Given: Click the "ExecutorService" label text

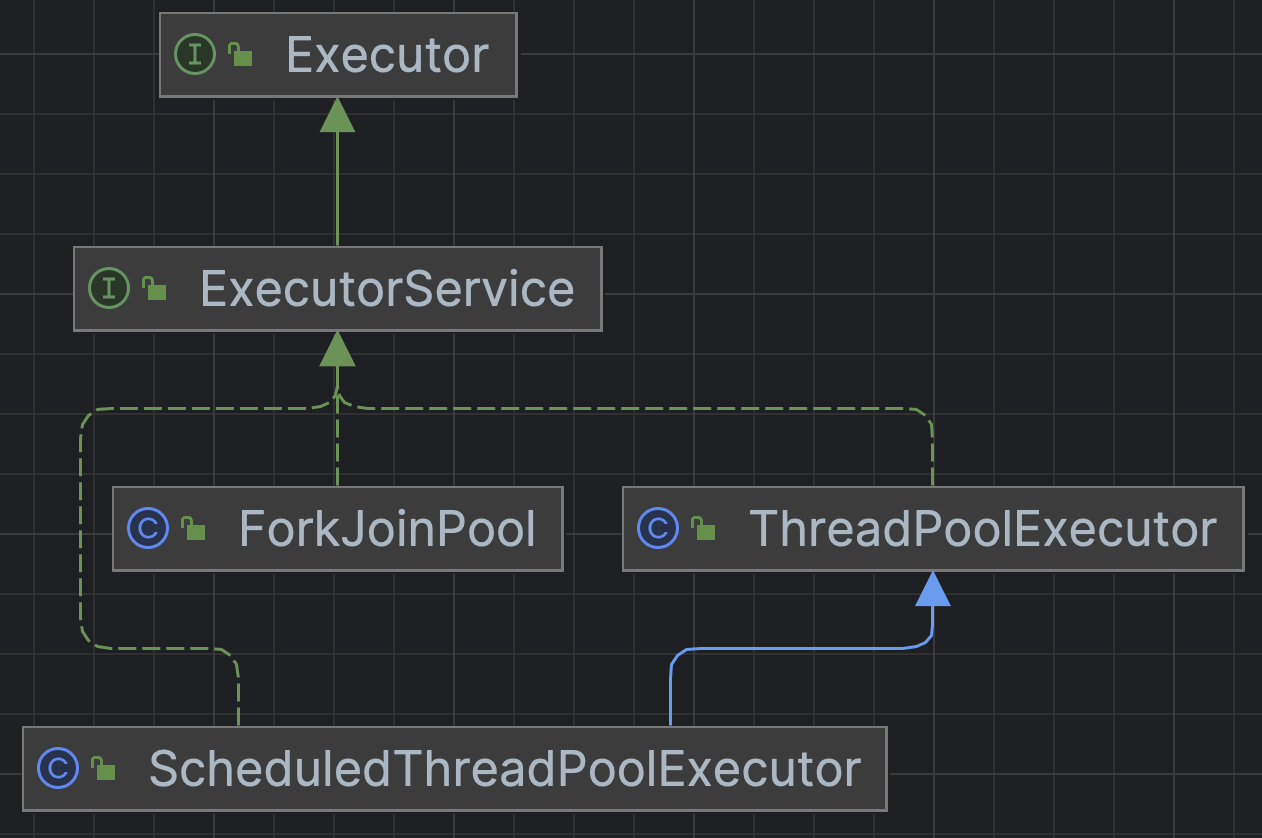Looking at the screenshot, I should [x=388, y=289].
